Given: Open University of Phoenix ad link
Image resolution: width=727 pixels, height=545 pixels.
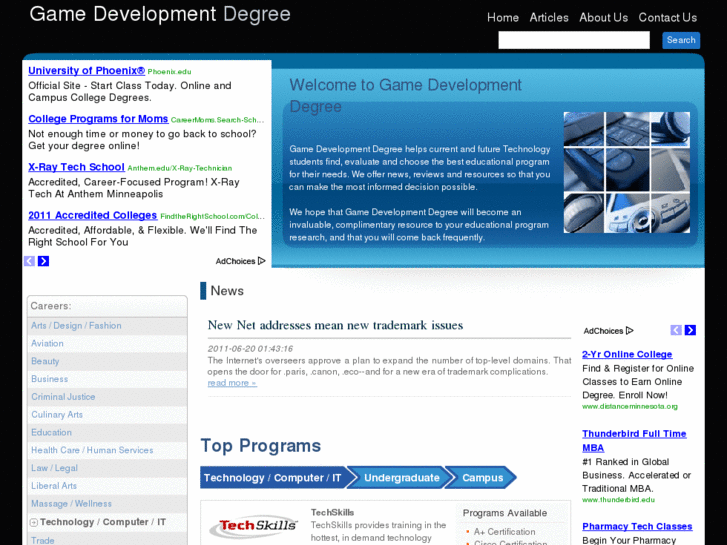Looking at the screenshot, I should coord(87,71).
